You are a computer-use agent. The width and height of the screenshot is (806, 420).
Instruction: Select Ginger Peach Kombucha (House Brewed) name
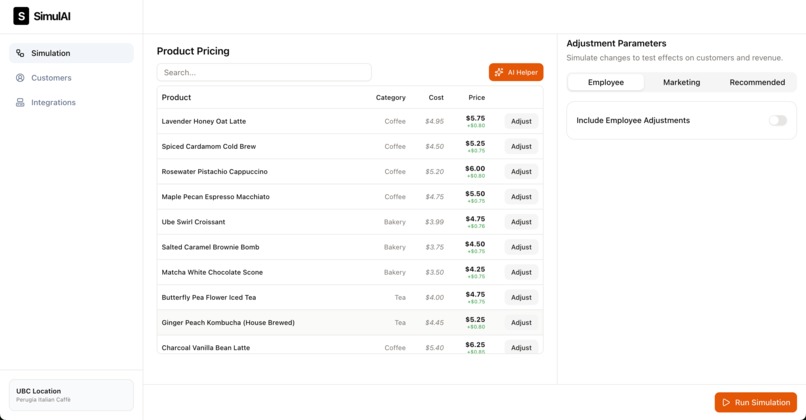[x=228, y=323]
